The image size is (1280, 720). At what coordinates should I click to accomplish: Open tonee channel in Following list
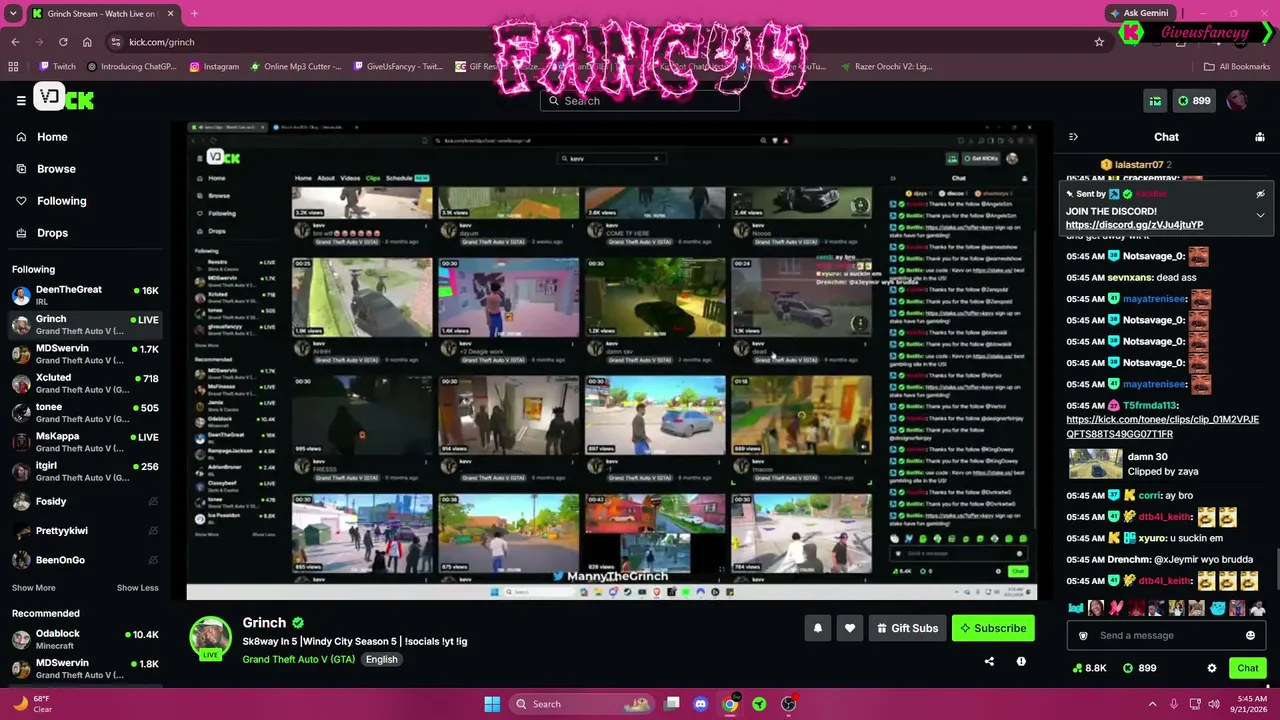tap(85, 412)
